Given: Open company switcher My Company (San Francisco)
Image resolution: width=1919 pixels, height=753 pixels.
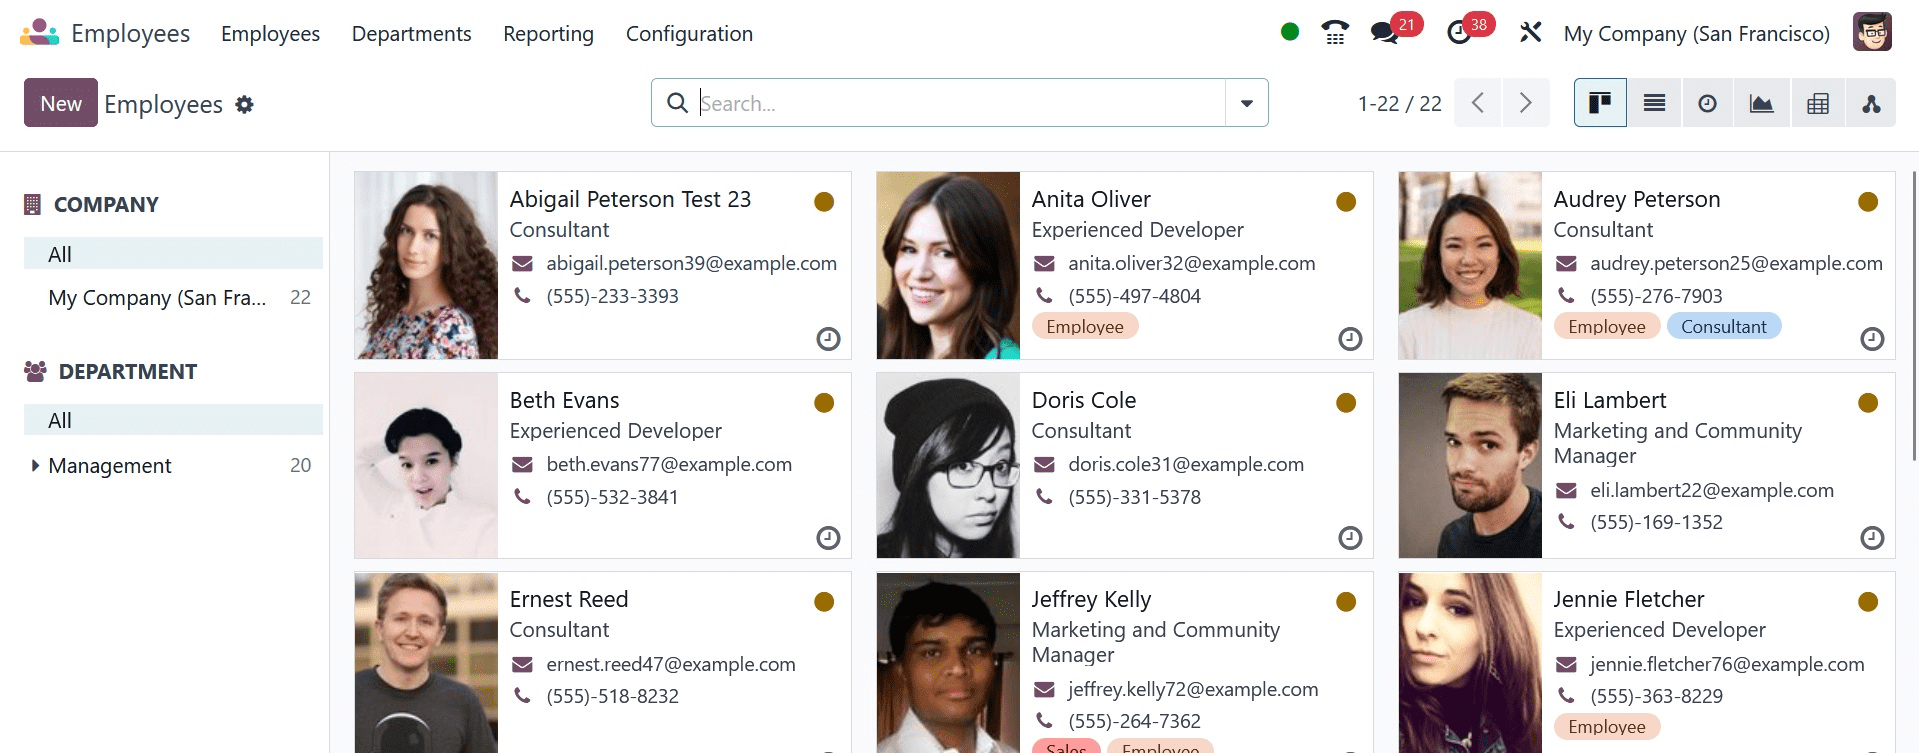Looking at the screenshot, I should (1696, 33).
